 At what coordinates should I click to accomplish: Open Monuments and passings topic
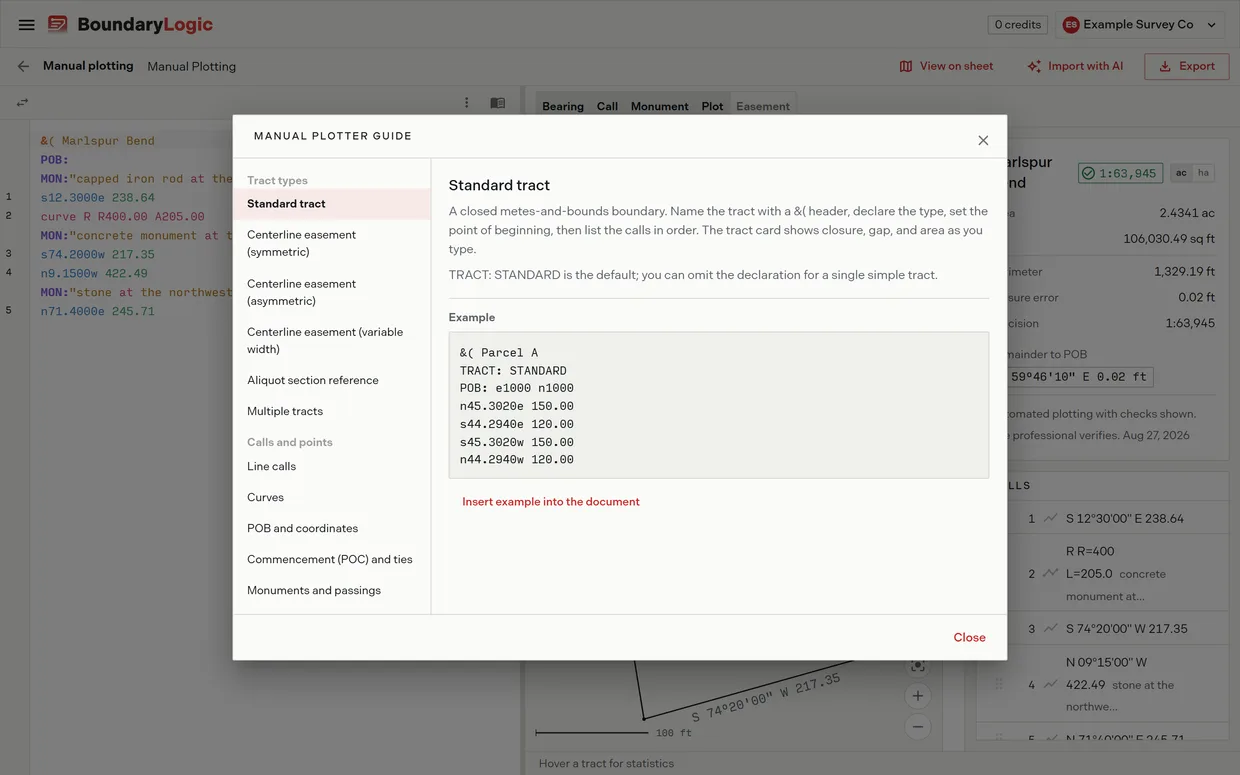(332, 590)
